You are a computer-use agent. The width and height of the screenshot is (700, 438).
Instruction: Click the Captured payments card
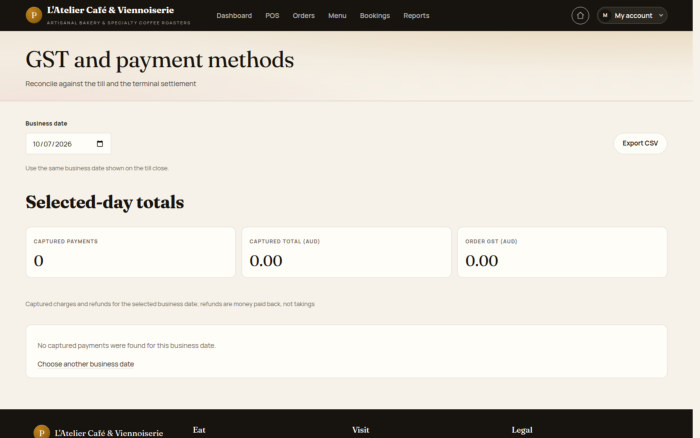[x=130, y=252]
